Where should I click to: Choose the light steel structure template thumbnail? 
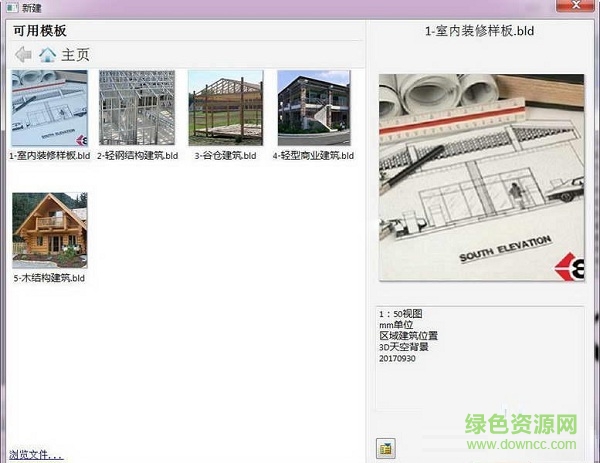tap(137, 108)
